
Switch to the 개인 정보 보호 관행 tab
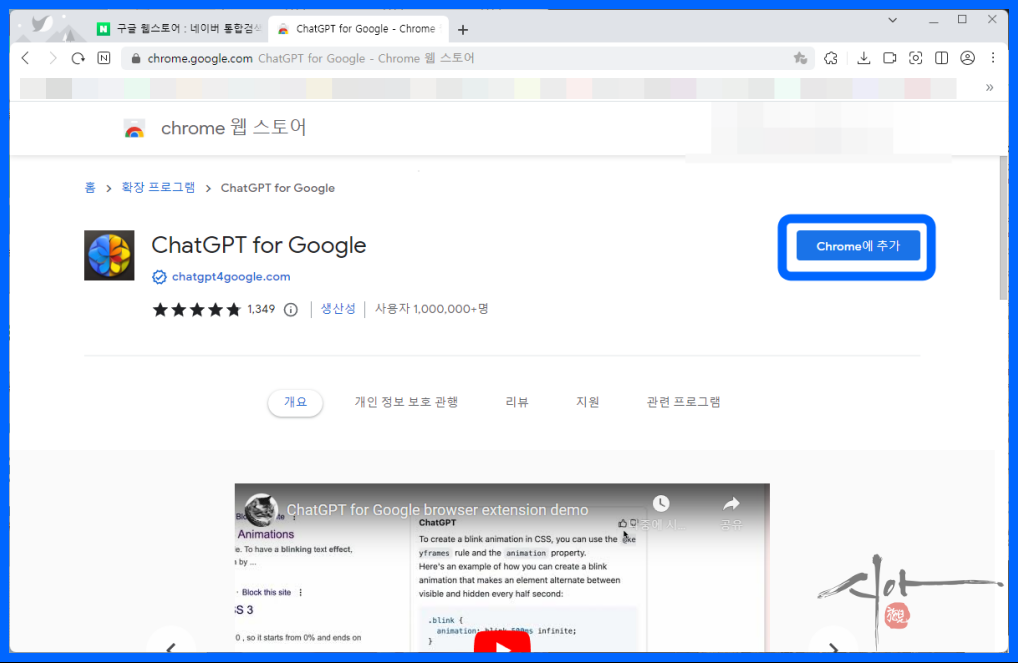click(406, 402)
